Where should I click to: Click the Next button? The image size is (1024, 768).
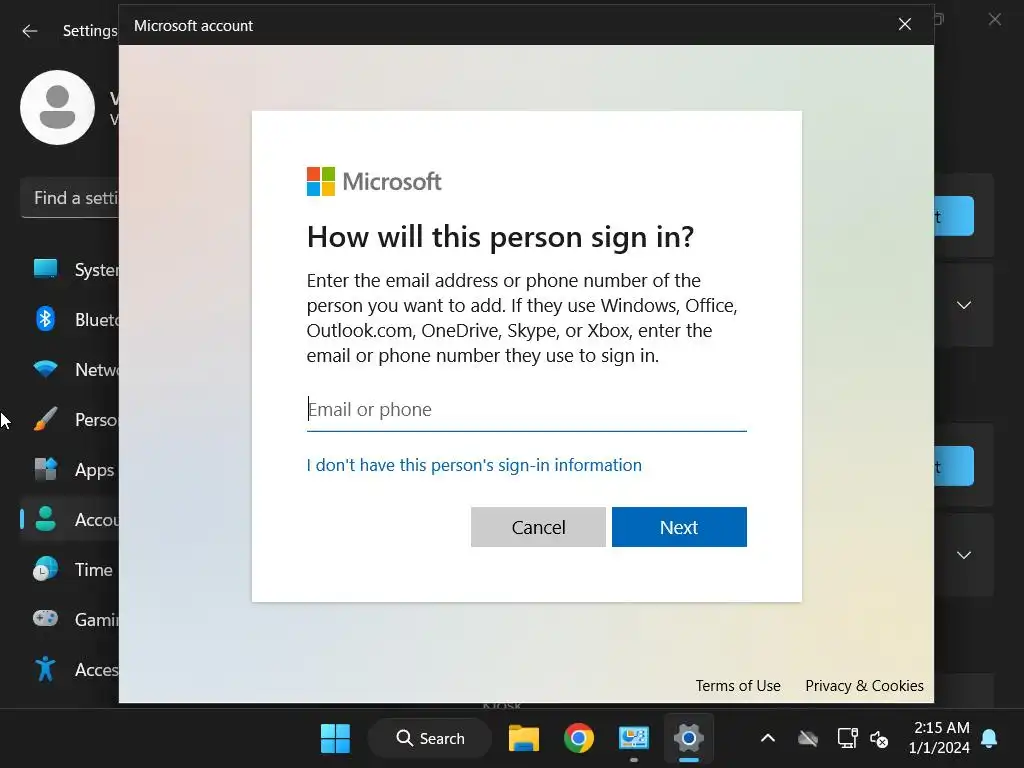[679, 527]
